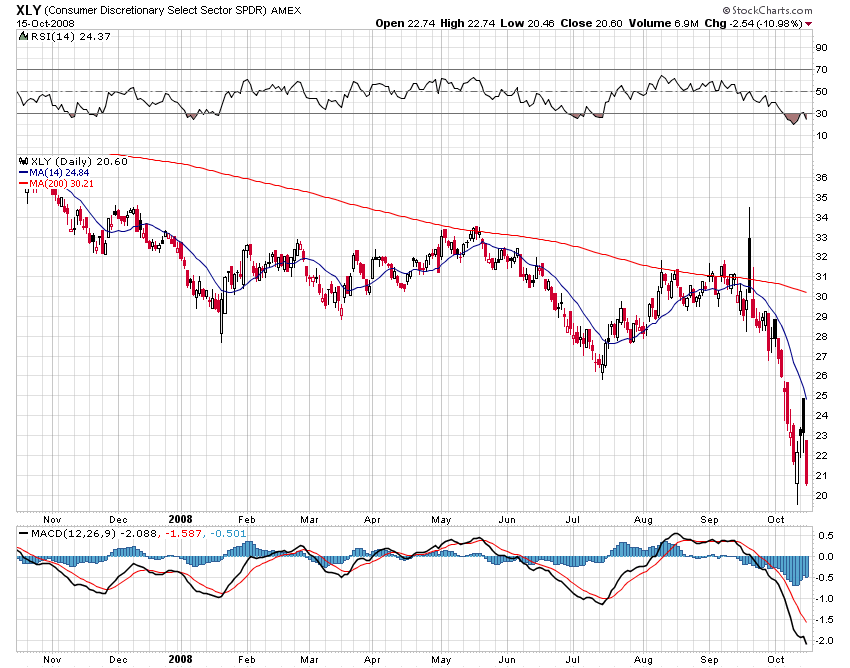This screenshot has width=850, height=668.
Task: Click the Volume 6.9M value
Action: click(664, 23)
